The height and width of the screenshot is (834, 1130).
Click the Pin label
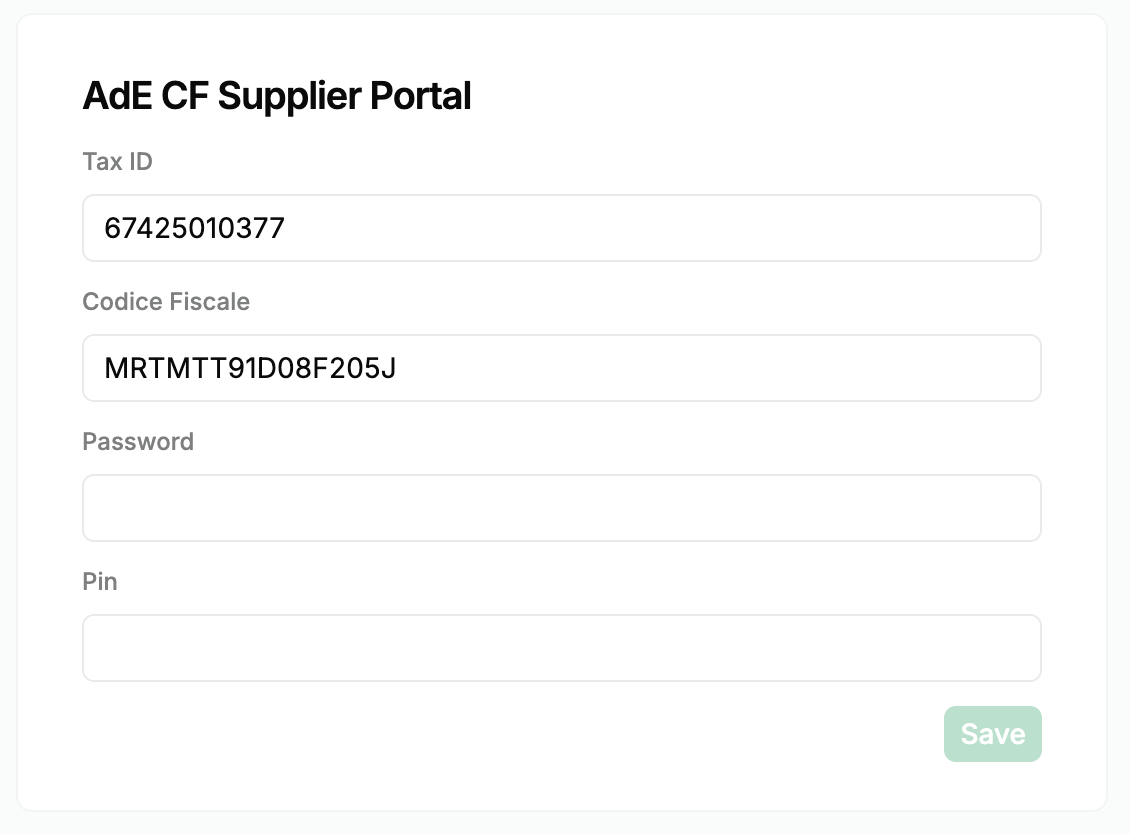pyautogui.click(x=99, y=581)
